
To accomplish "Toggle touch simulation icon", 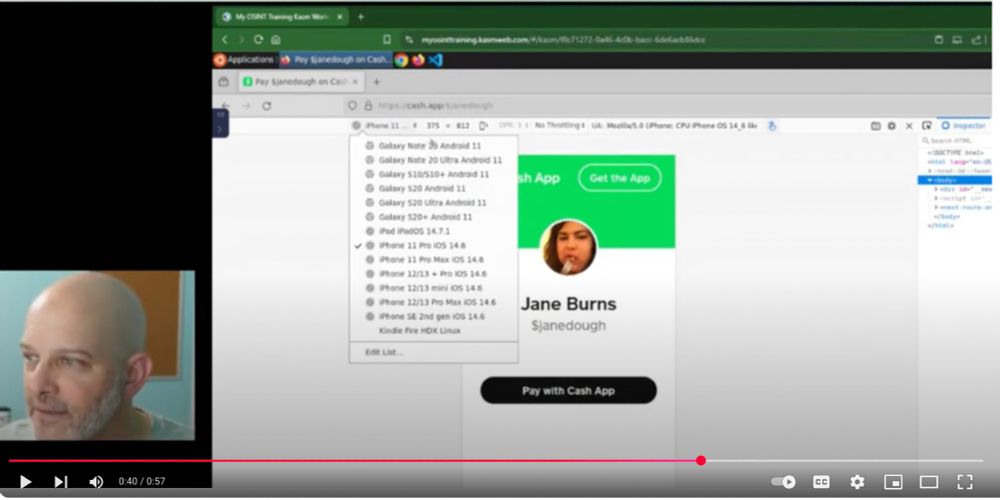I will coord(772,126).
